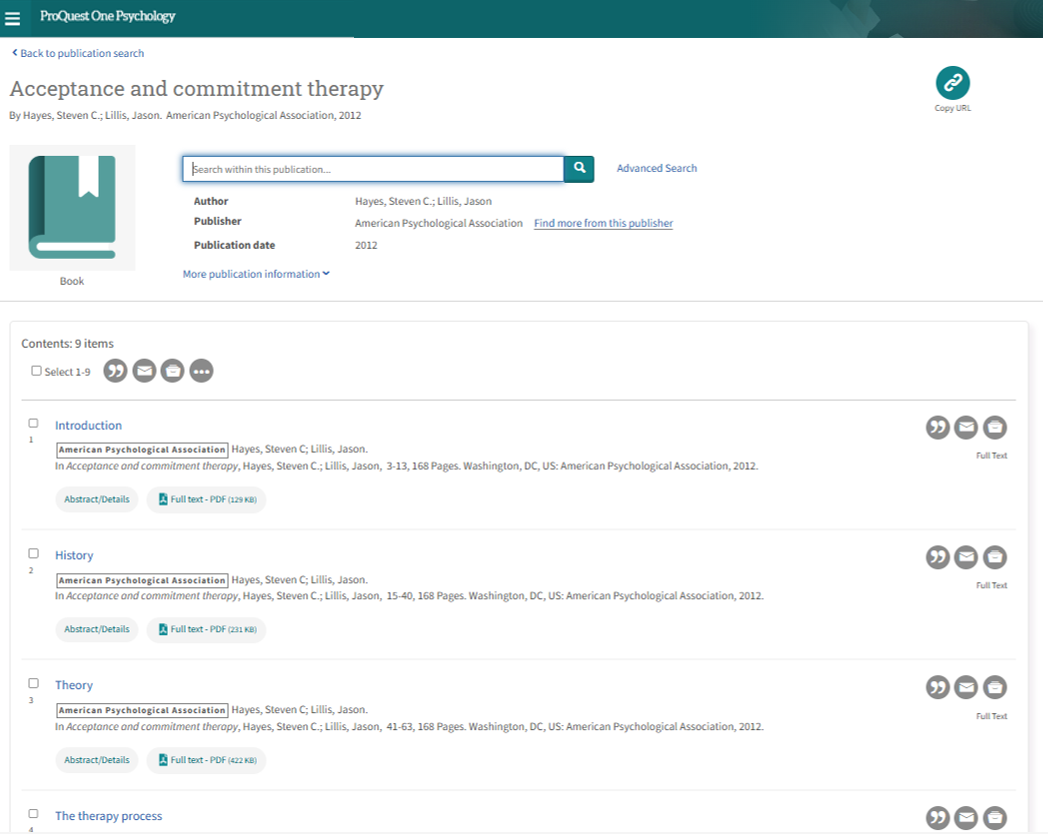
Task: Open Abstract/Details for History
Action: point(97,630)
